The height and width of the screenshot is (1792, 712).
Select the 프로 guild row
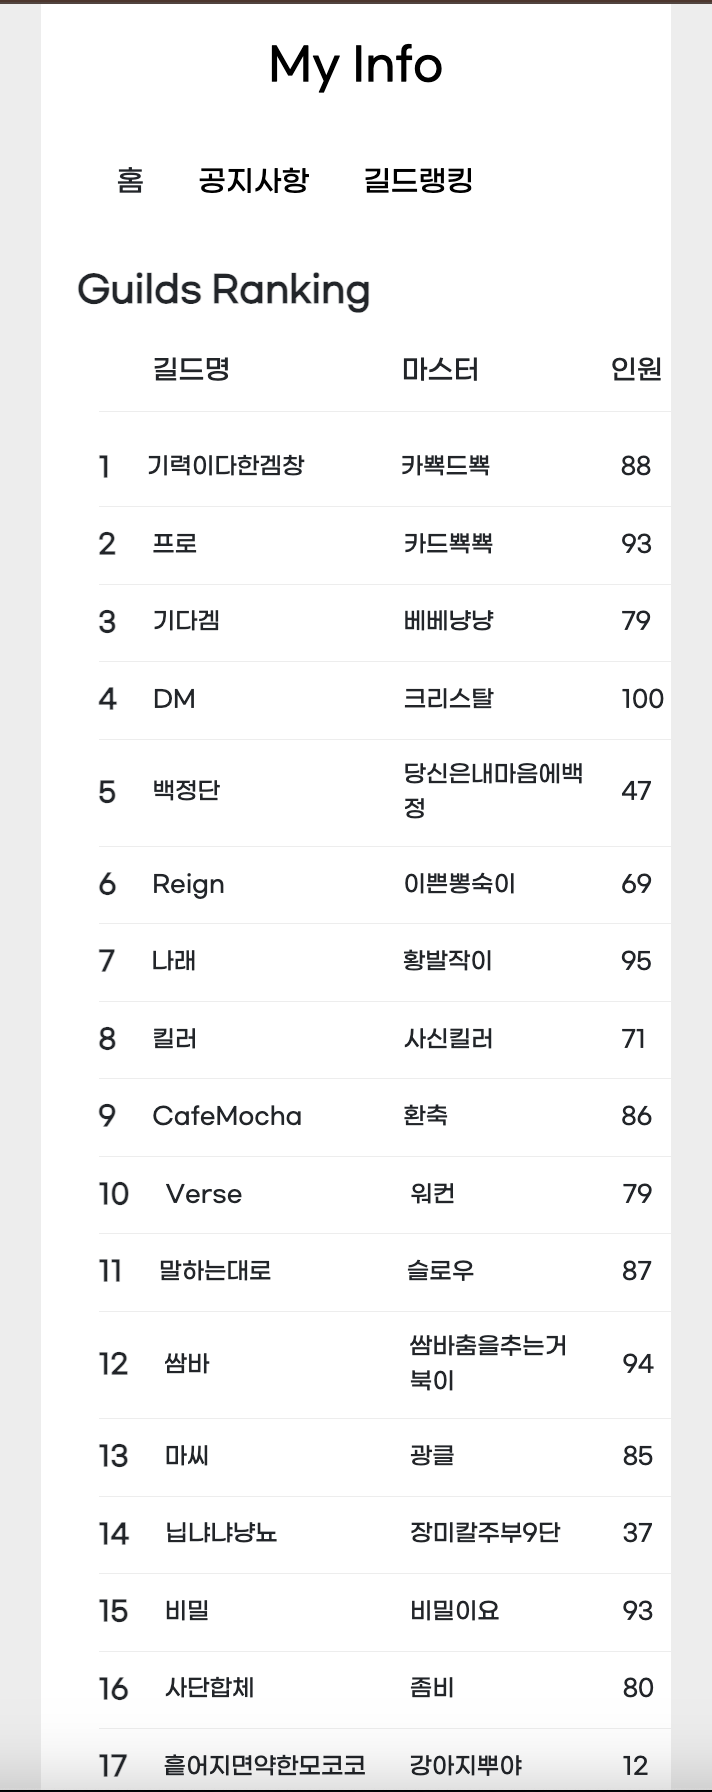click(x=175, y=543)
